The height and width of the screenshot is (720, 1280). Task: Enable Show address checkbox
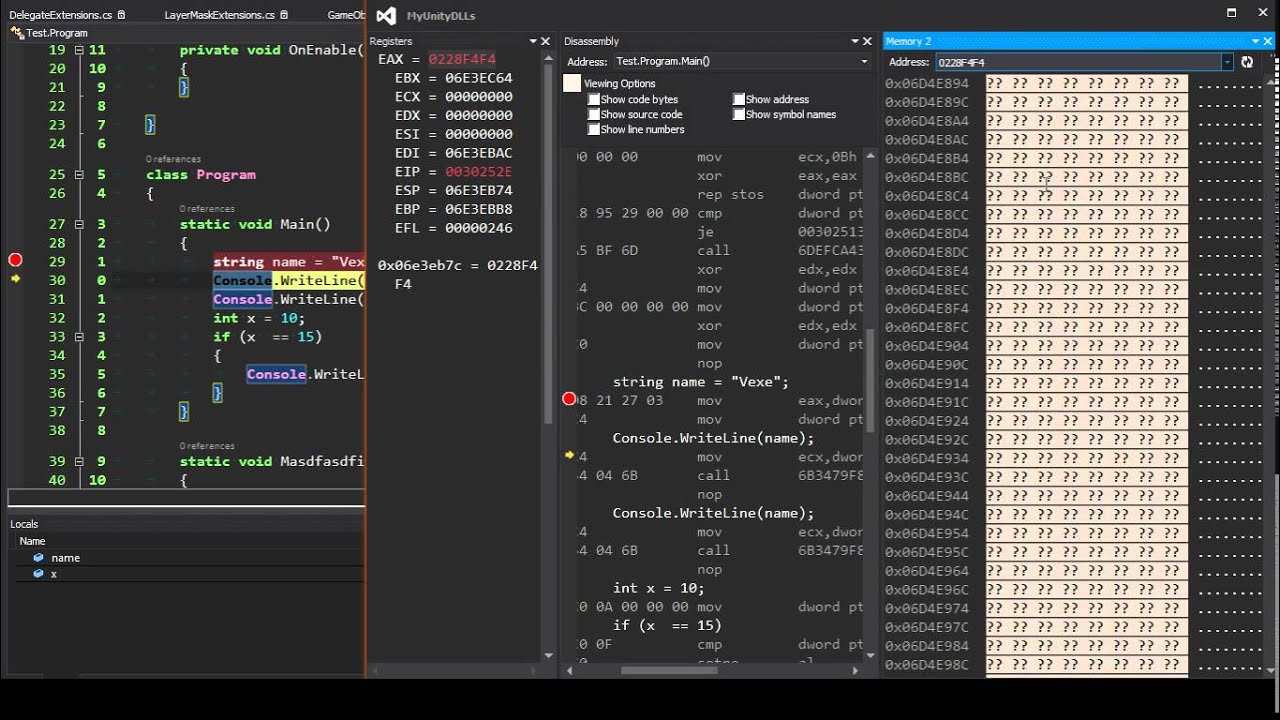(x=739, y=99)
